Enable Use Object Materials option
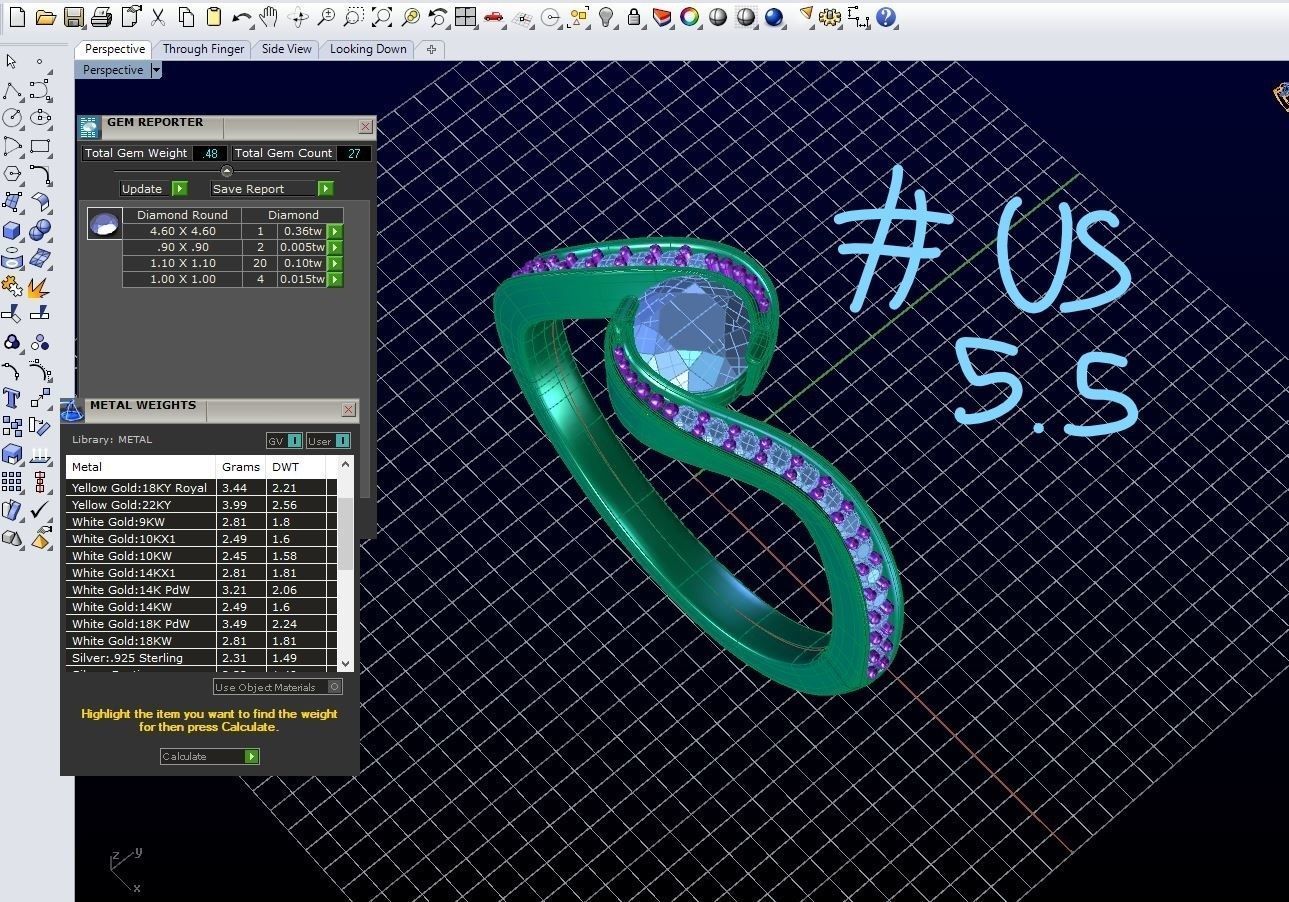1289x902 pixels. tap(278, 687)
